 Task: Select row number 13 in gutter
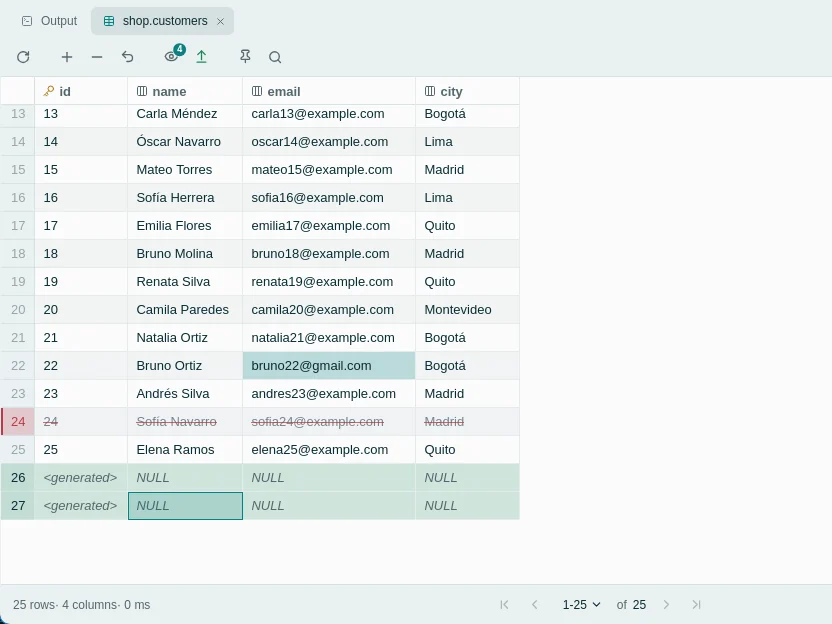click(x=18, y=114)
